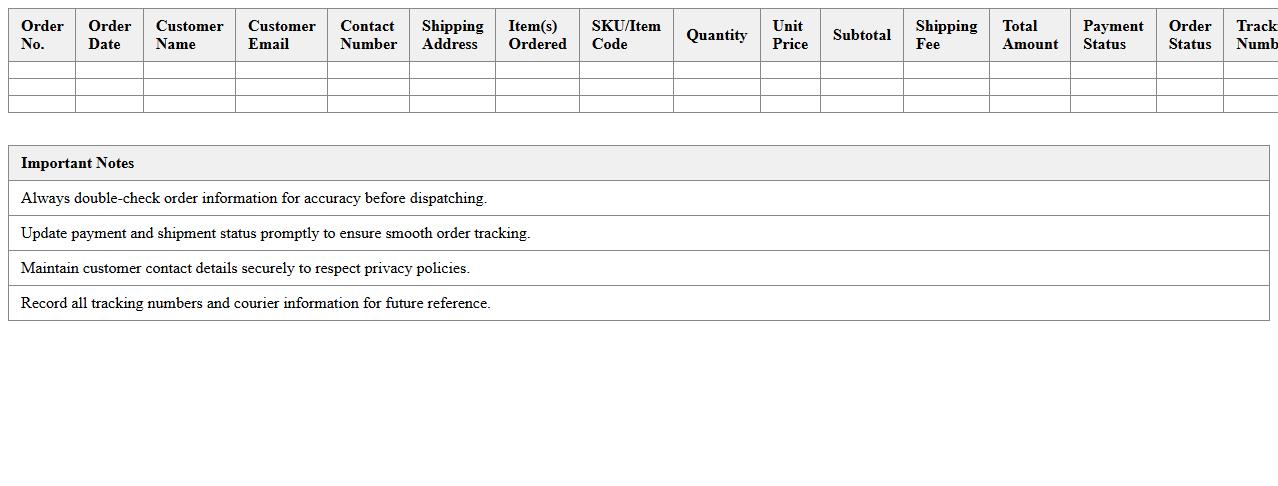Image resolution: width=1278 pixels, height=486 pixels.
Task: Select the Order Date column header
Action: click(109, 35)
